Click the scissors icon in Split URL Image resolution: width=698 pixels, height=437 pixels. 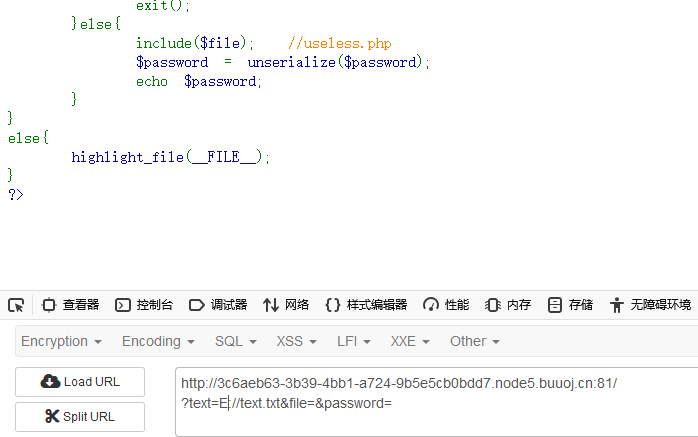[52, 417]
